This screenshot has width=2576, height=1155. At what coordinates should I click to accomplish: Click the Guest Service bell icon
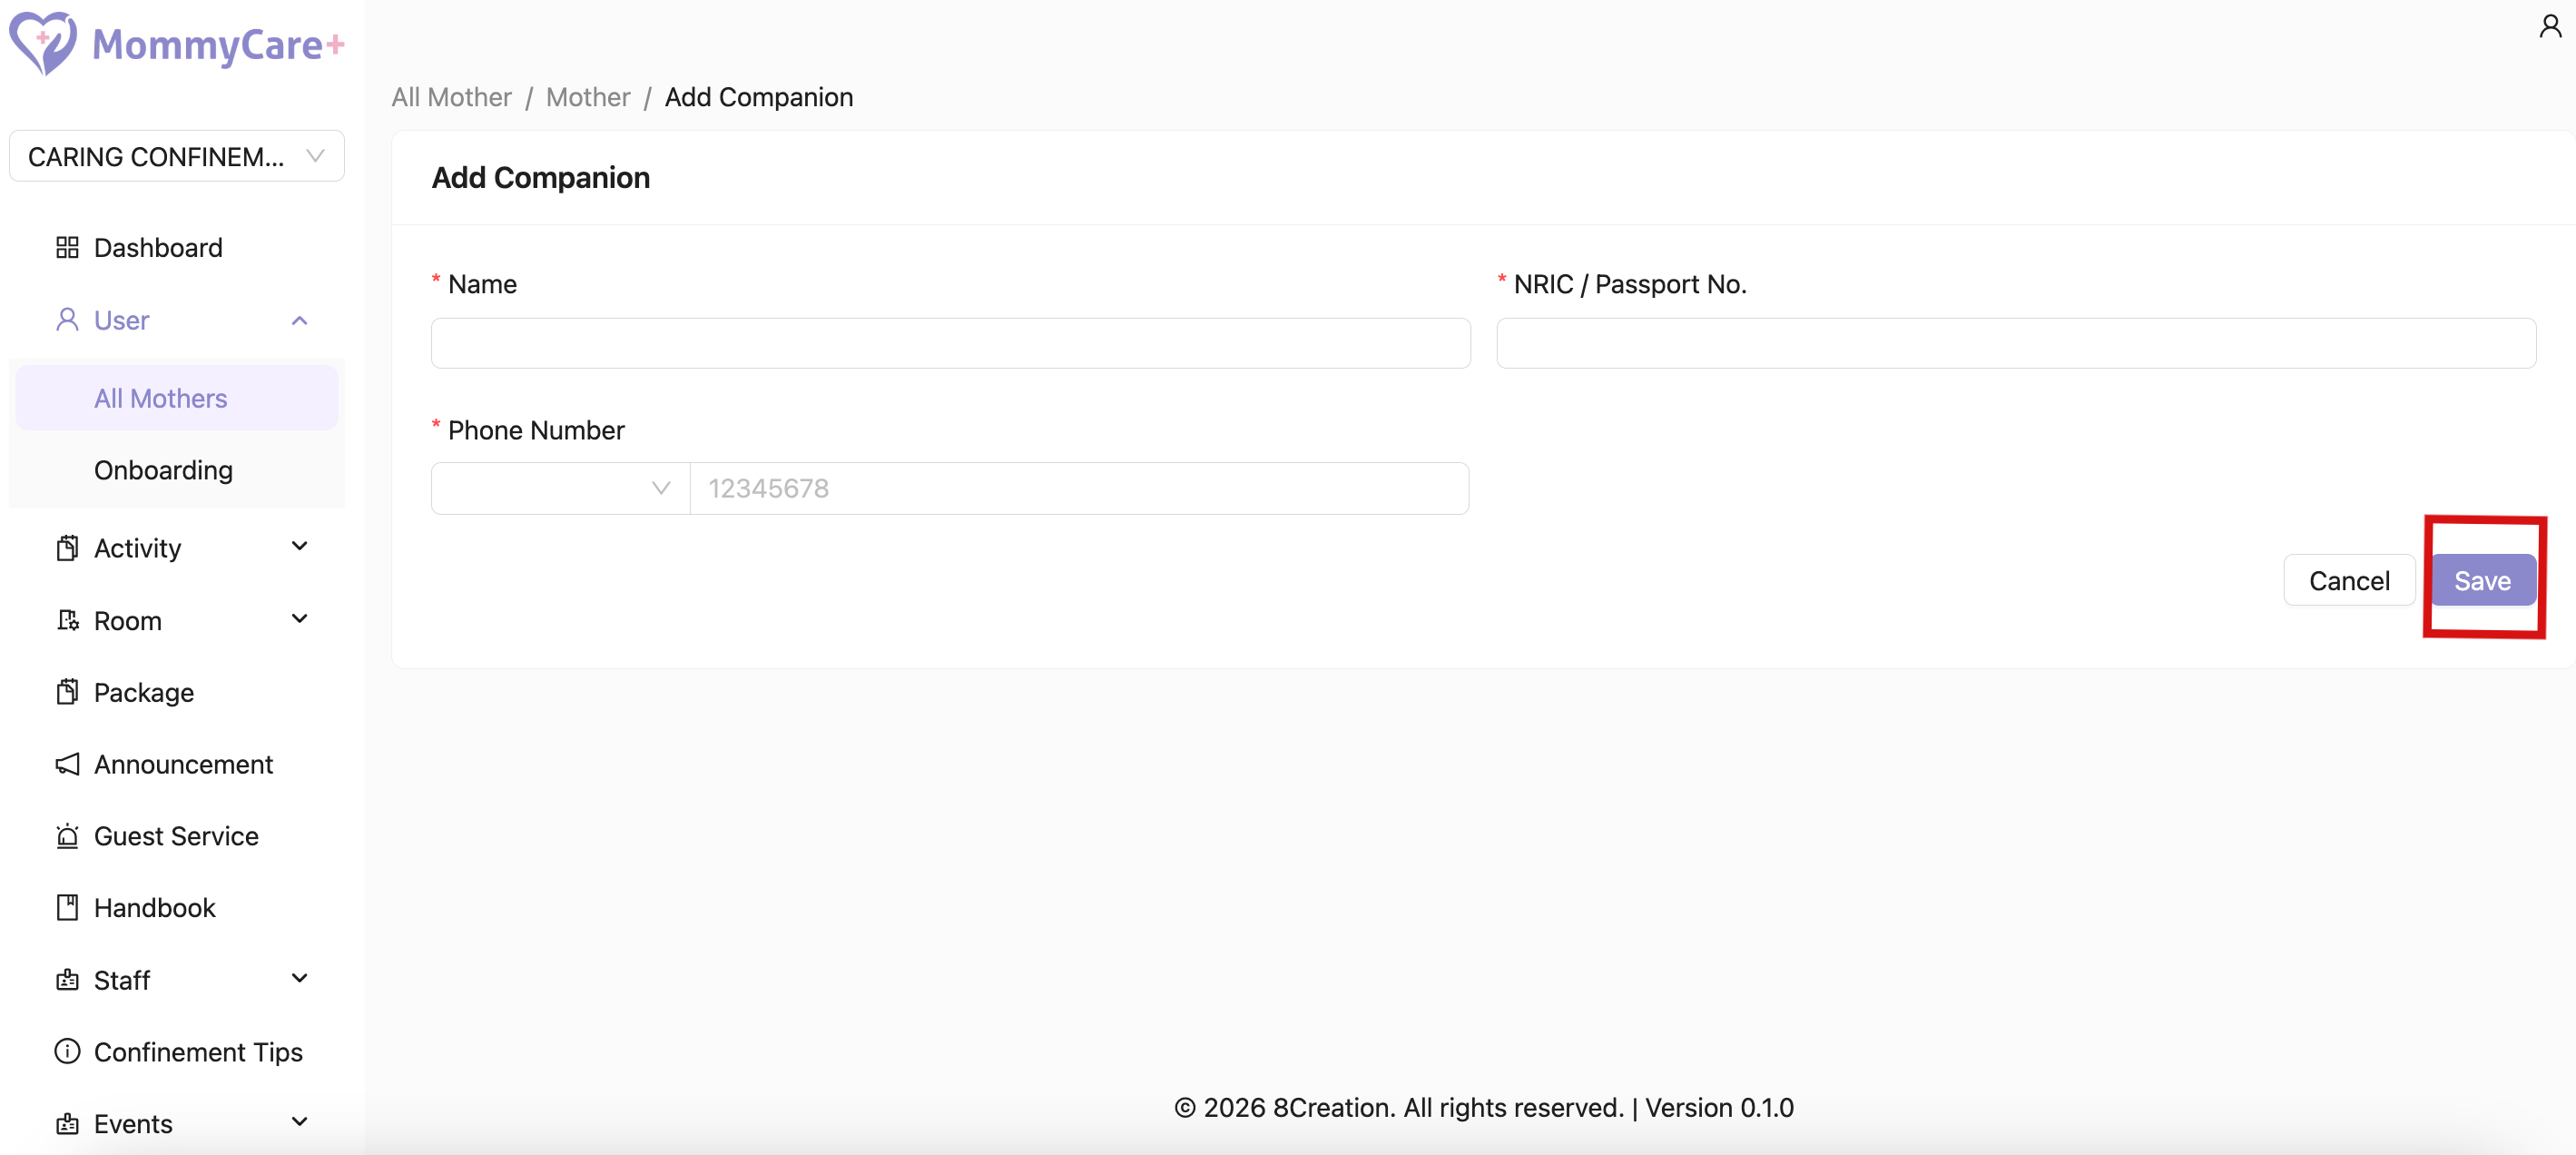[67, 836]
